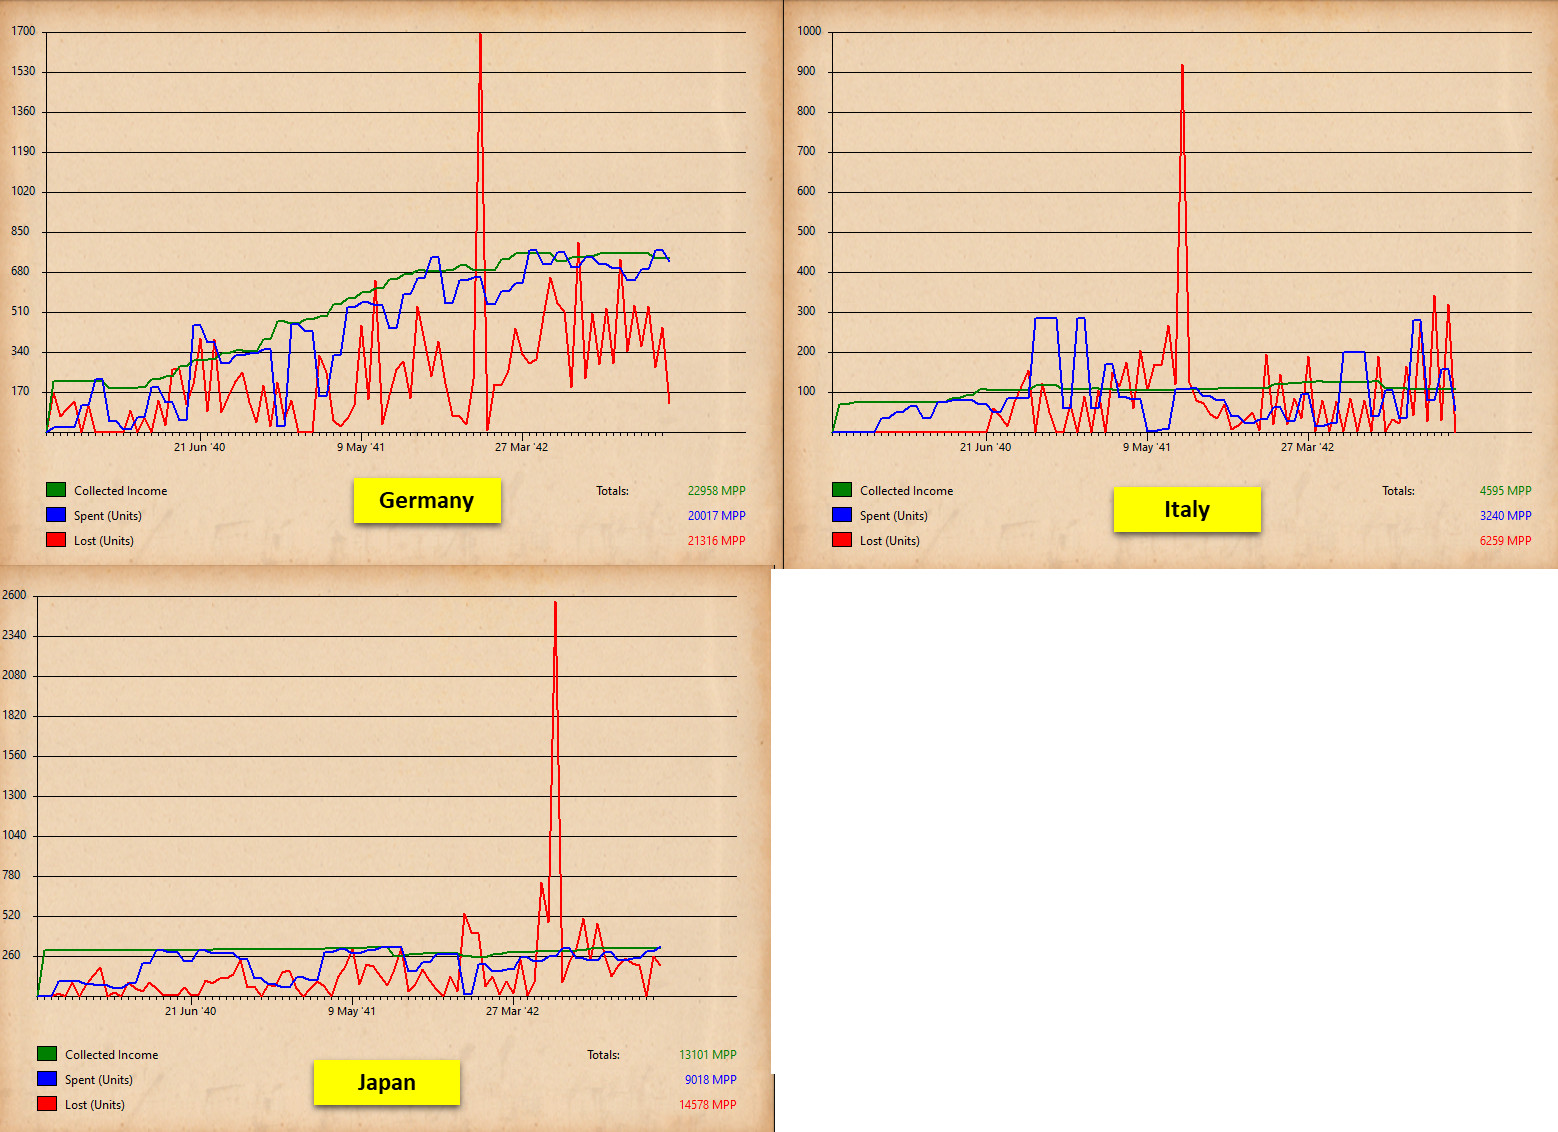Click the 'Totals:' label in Italy chart

[1399, 491]
